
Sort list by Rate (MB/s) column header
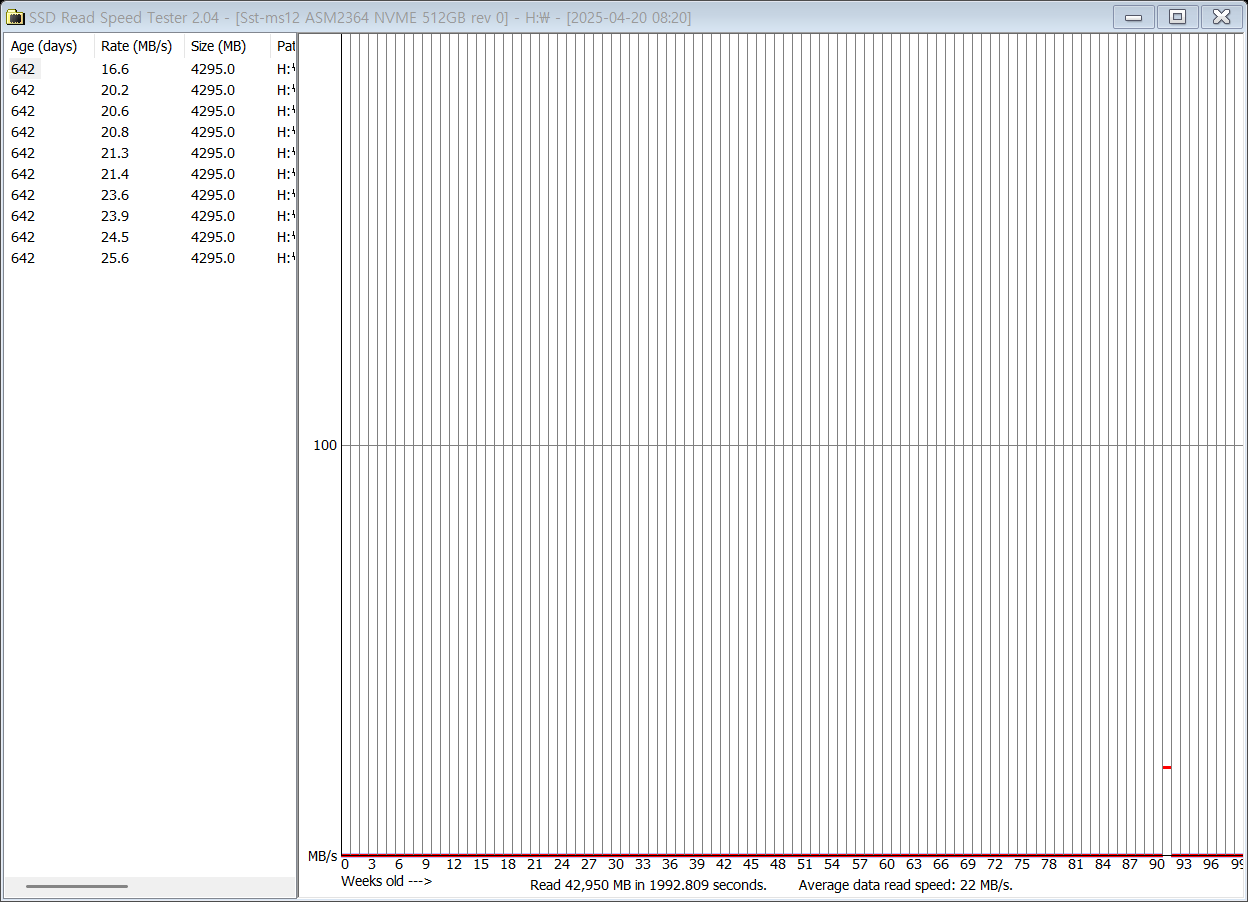[x=136, y=46]
